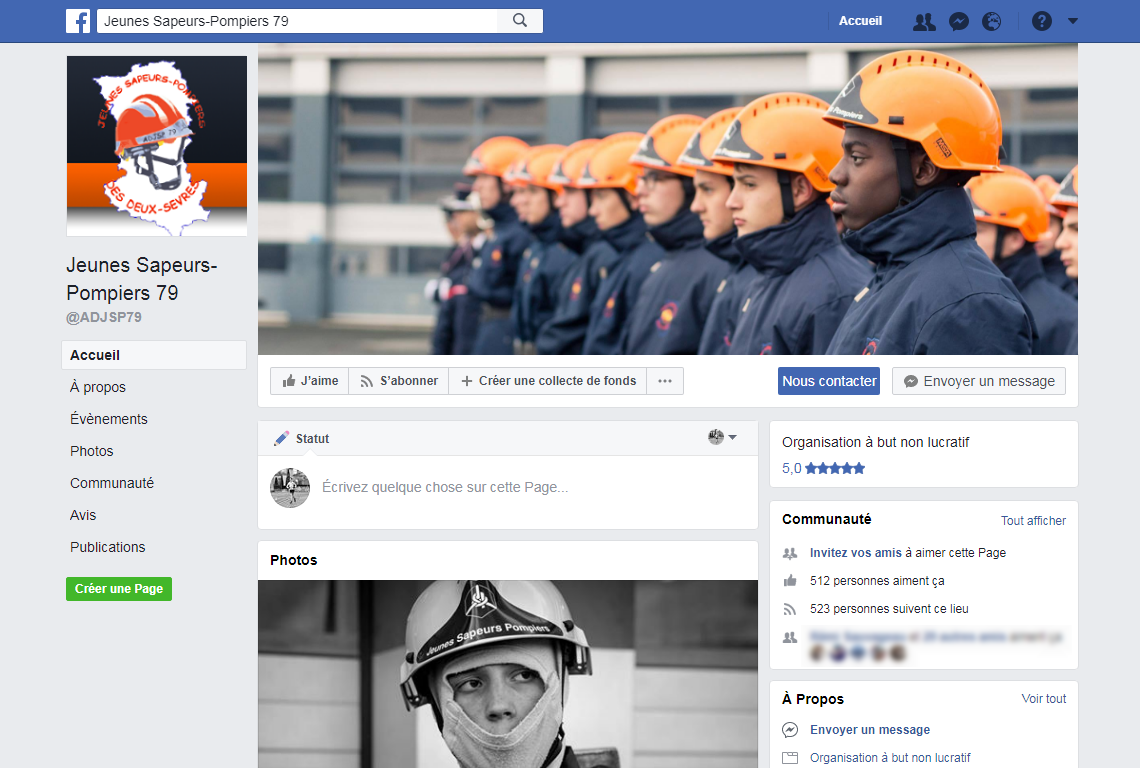Click the Nous contacter button
The height and width of the screenshot is (768, 1140).
829,381
